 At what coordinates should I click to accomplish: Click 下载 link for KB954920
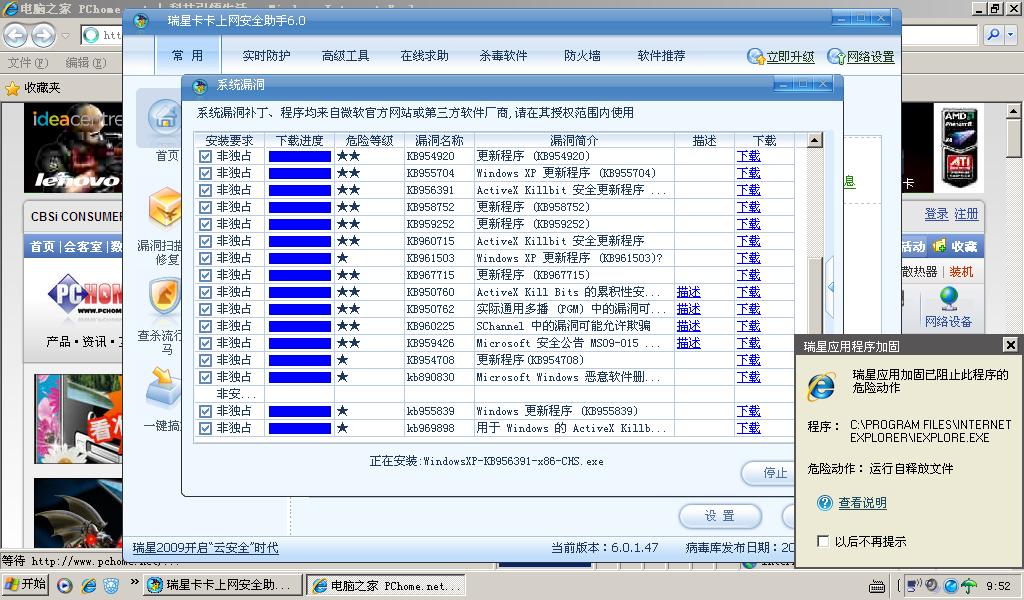click(748, 156)
